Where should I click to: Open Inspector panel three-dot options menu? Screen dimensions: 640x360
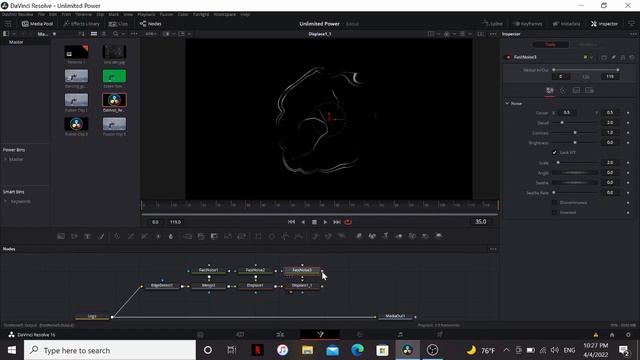pyautogui.click(x=633, y=34)
